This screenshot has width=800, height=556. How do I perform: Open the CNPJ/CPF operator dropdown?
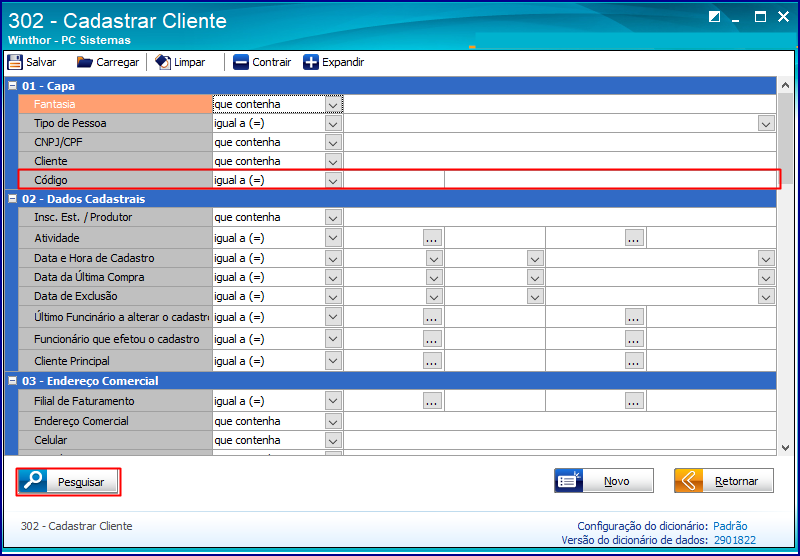333,142
